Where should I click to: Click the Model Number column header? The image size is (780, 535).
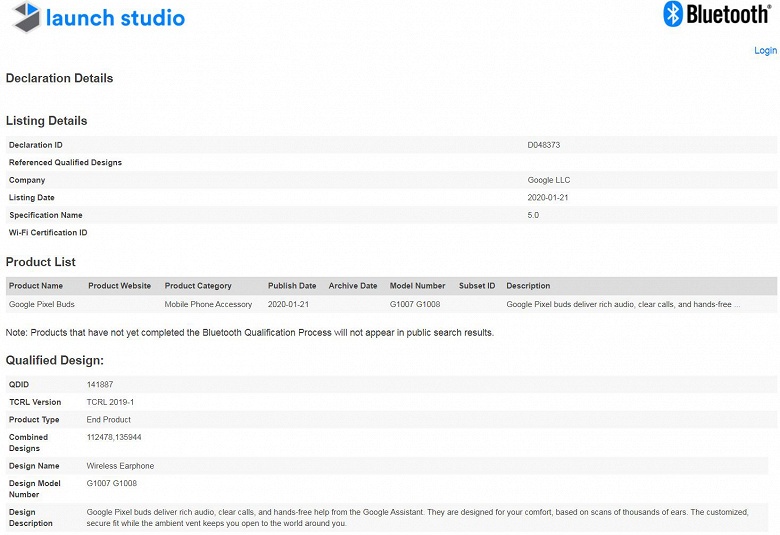(417, 286)
